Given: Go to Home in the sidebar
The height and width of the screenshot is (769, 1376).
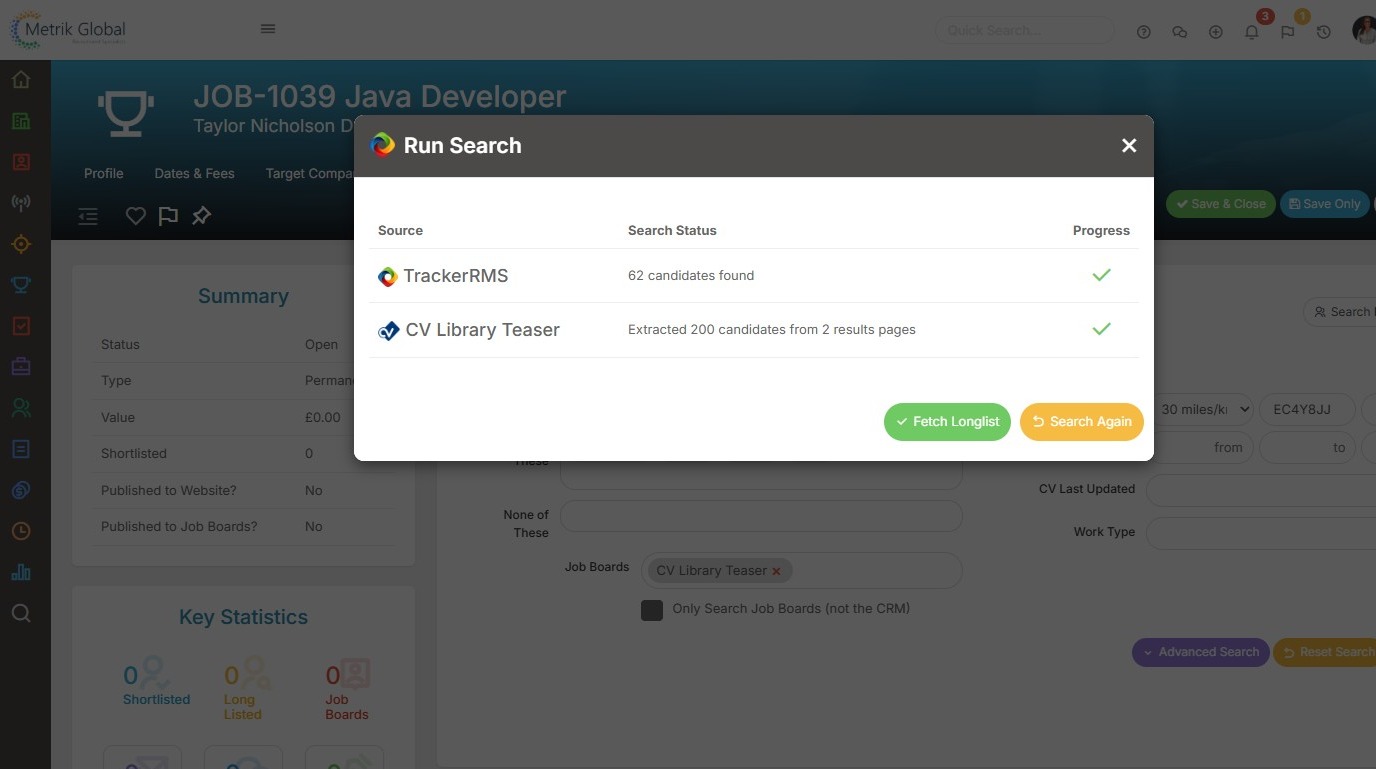Looking at the screenshot, I should (21, 80).
